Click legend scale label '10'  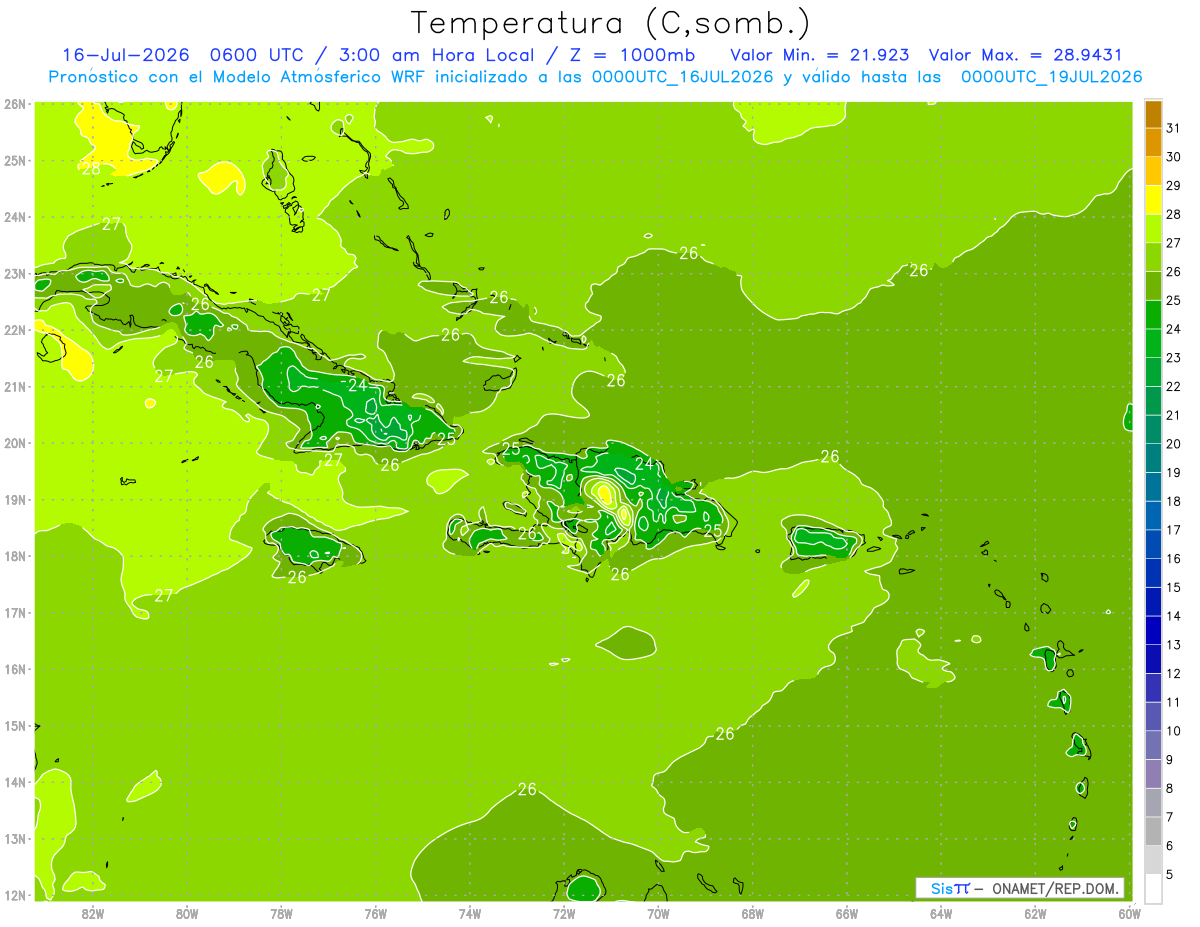tap(1173, 731)
